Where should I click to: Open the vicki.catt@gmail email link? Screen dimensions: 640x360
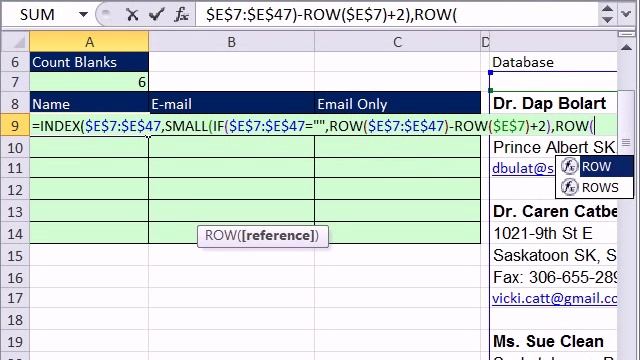coord(554,298)
